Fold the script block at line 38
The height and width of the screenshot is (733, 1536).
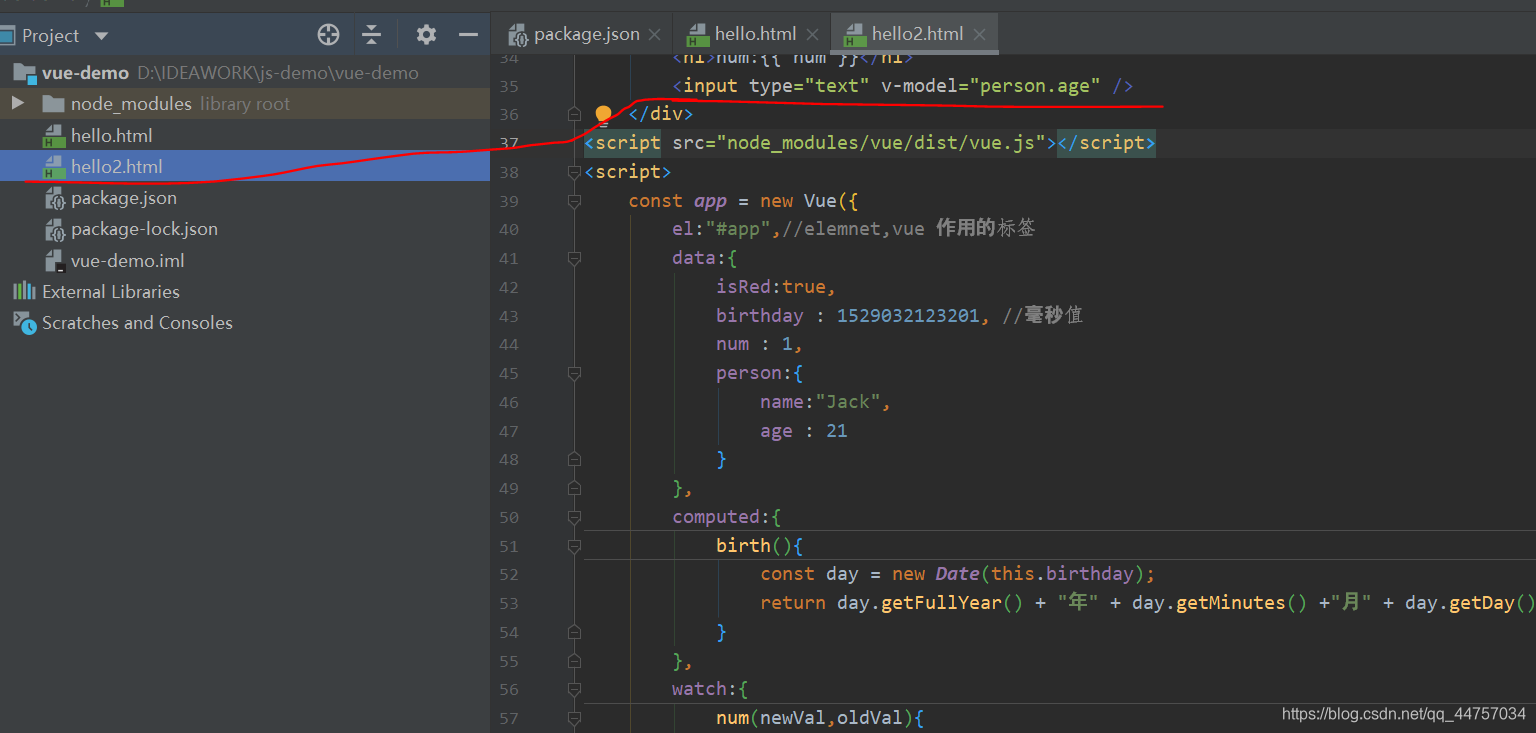(574, 172)
